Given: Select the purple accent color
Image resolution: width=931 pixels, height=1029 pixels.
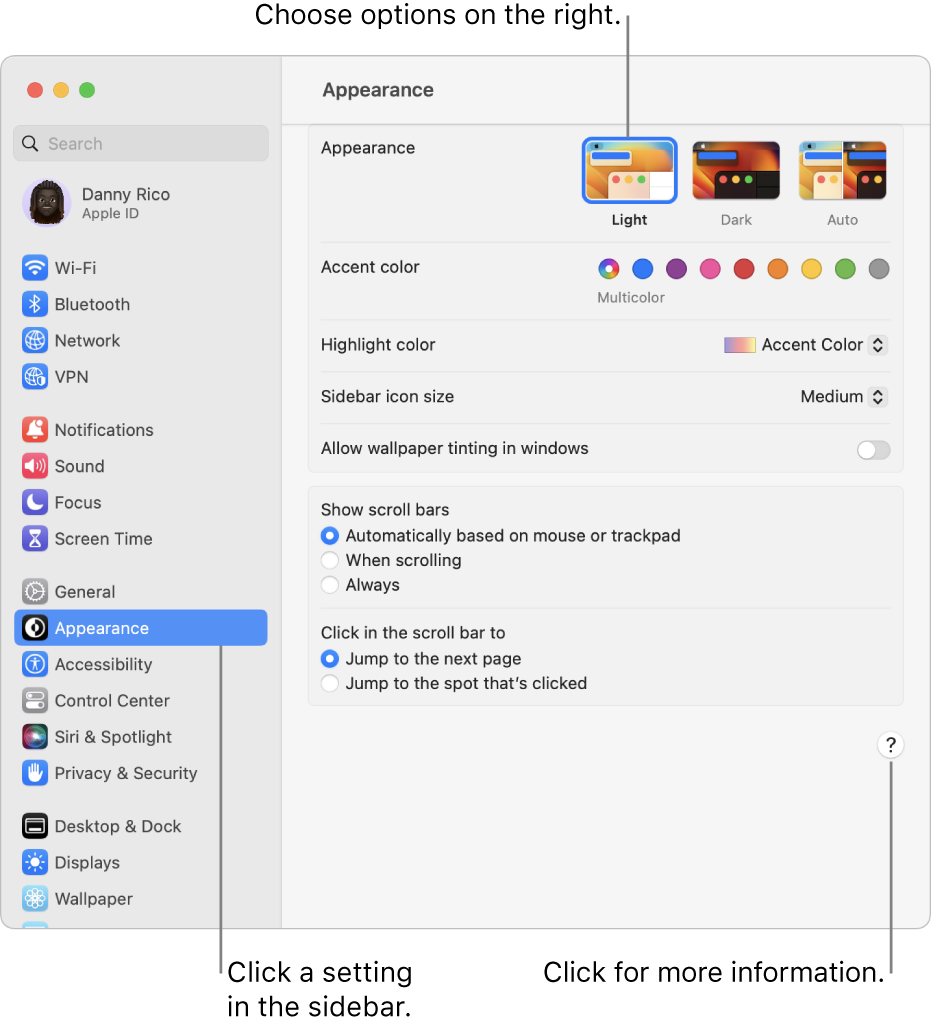Looking at the screenshot, I should coord(676,269).
